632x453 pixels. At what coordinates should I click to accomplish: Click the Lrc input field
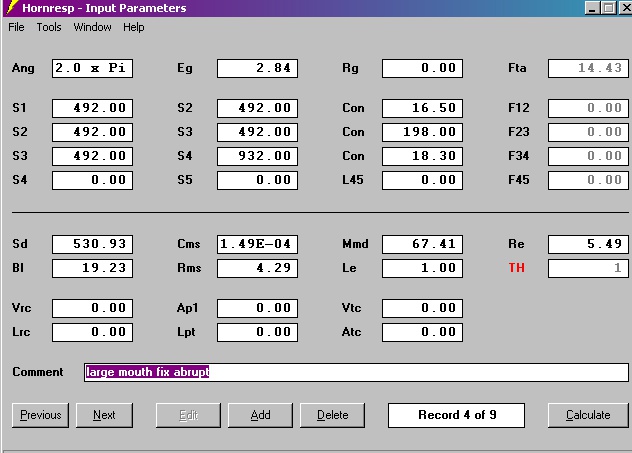(92, 332)
